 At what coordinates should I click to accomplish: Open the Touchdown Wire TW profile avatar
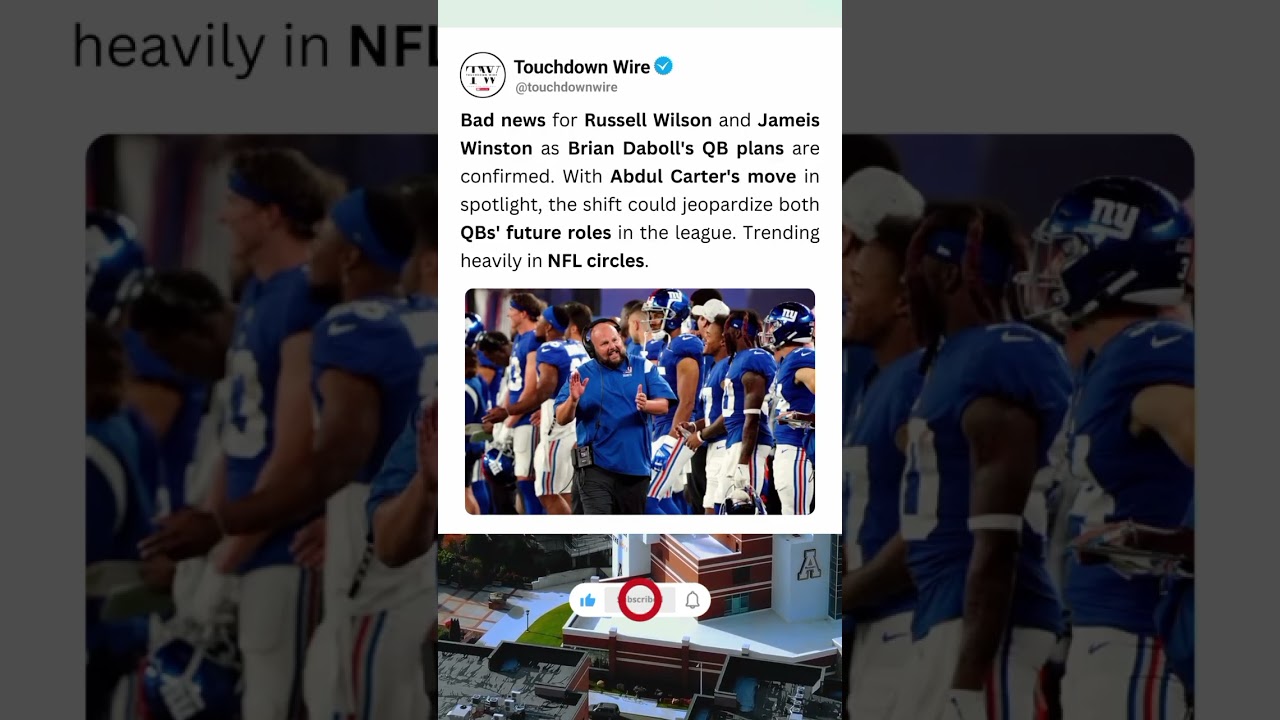point(482,75)
